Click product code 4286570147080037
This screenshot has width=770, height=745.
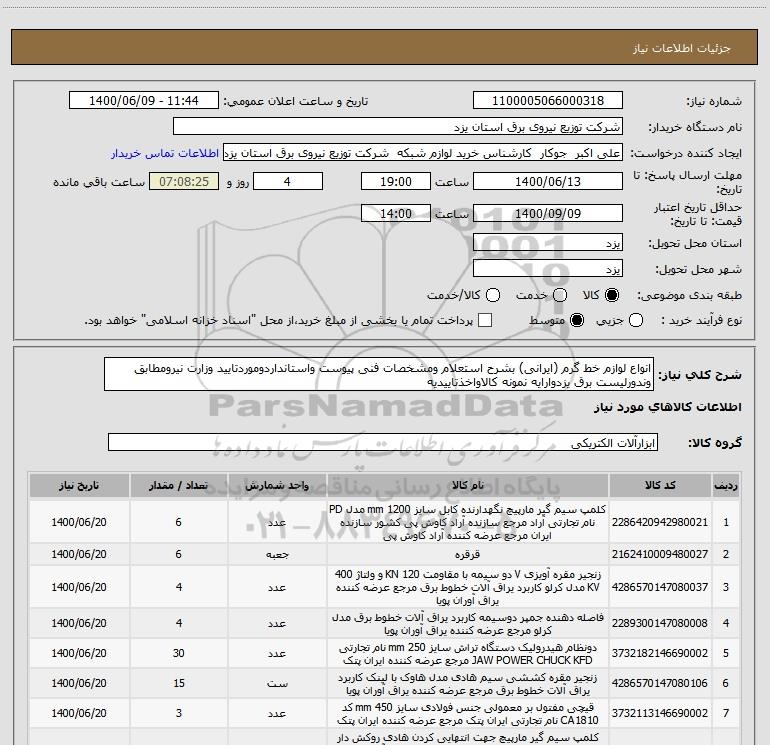(660, 587)
